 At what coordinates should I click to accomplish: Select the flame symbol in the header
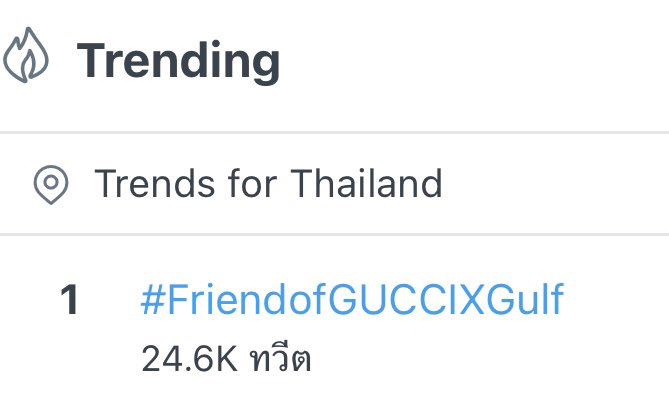pos(26,60)
